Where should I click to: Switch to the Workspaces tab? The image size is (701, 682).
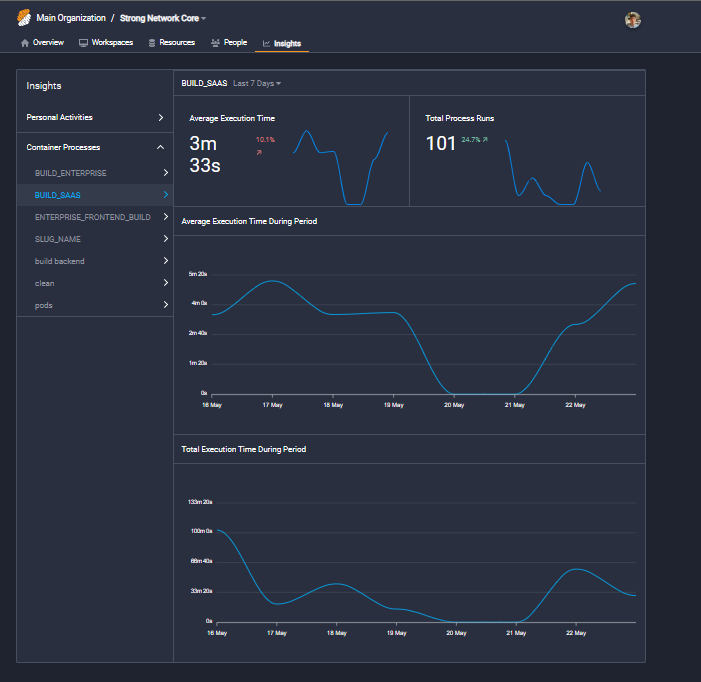pyautogui.click(x=112, y=43)
